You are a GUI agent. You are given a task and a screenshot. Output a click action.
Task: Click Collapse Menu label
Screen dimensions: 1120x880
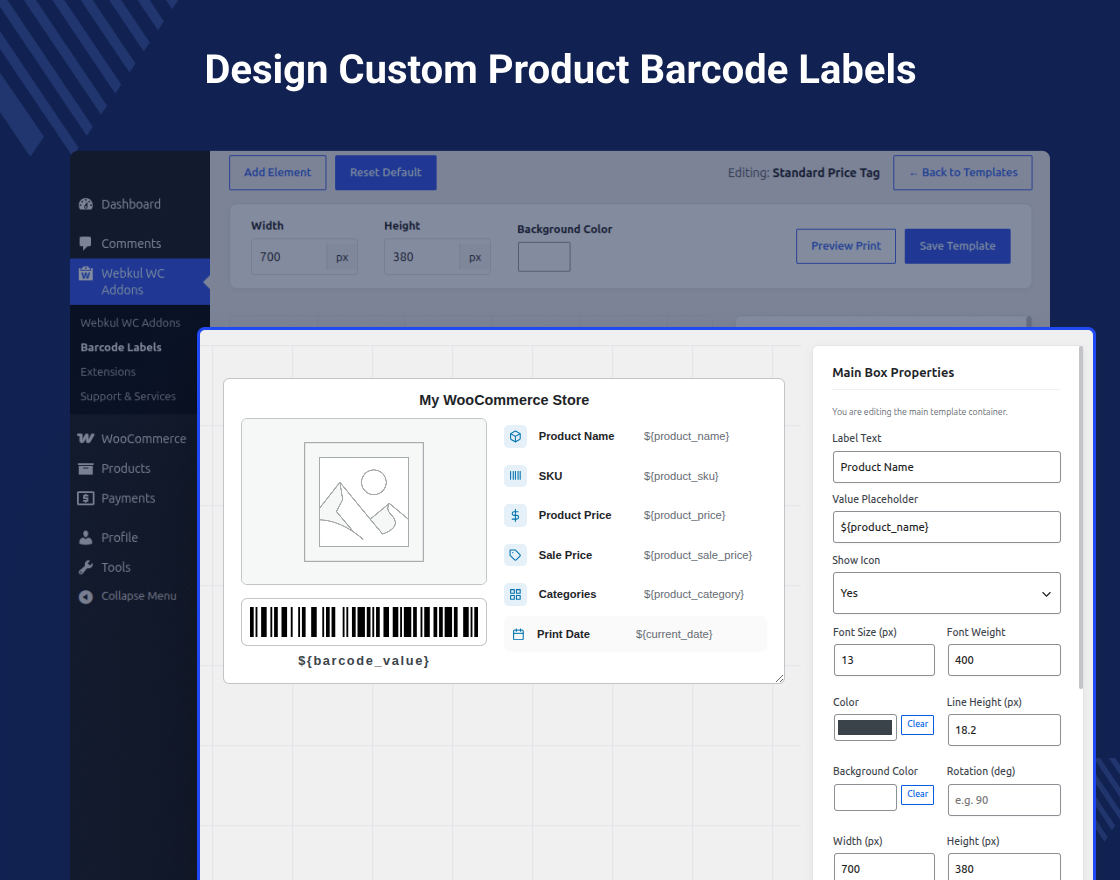(139, 596)
